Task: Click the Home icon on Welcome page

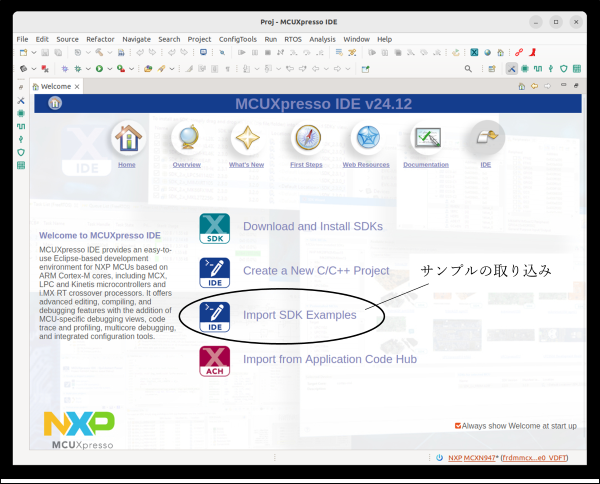Action: 127,139
